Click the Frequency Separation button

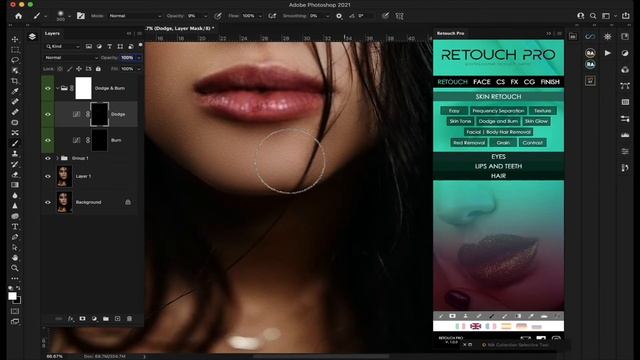coord(498,111)
